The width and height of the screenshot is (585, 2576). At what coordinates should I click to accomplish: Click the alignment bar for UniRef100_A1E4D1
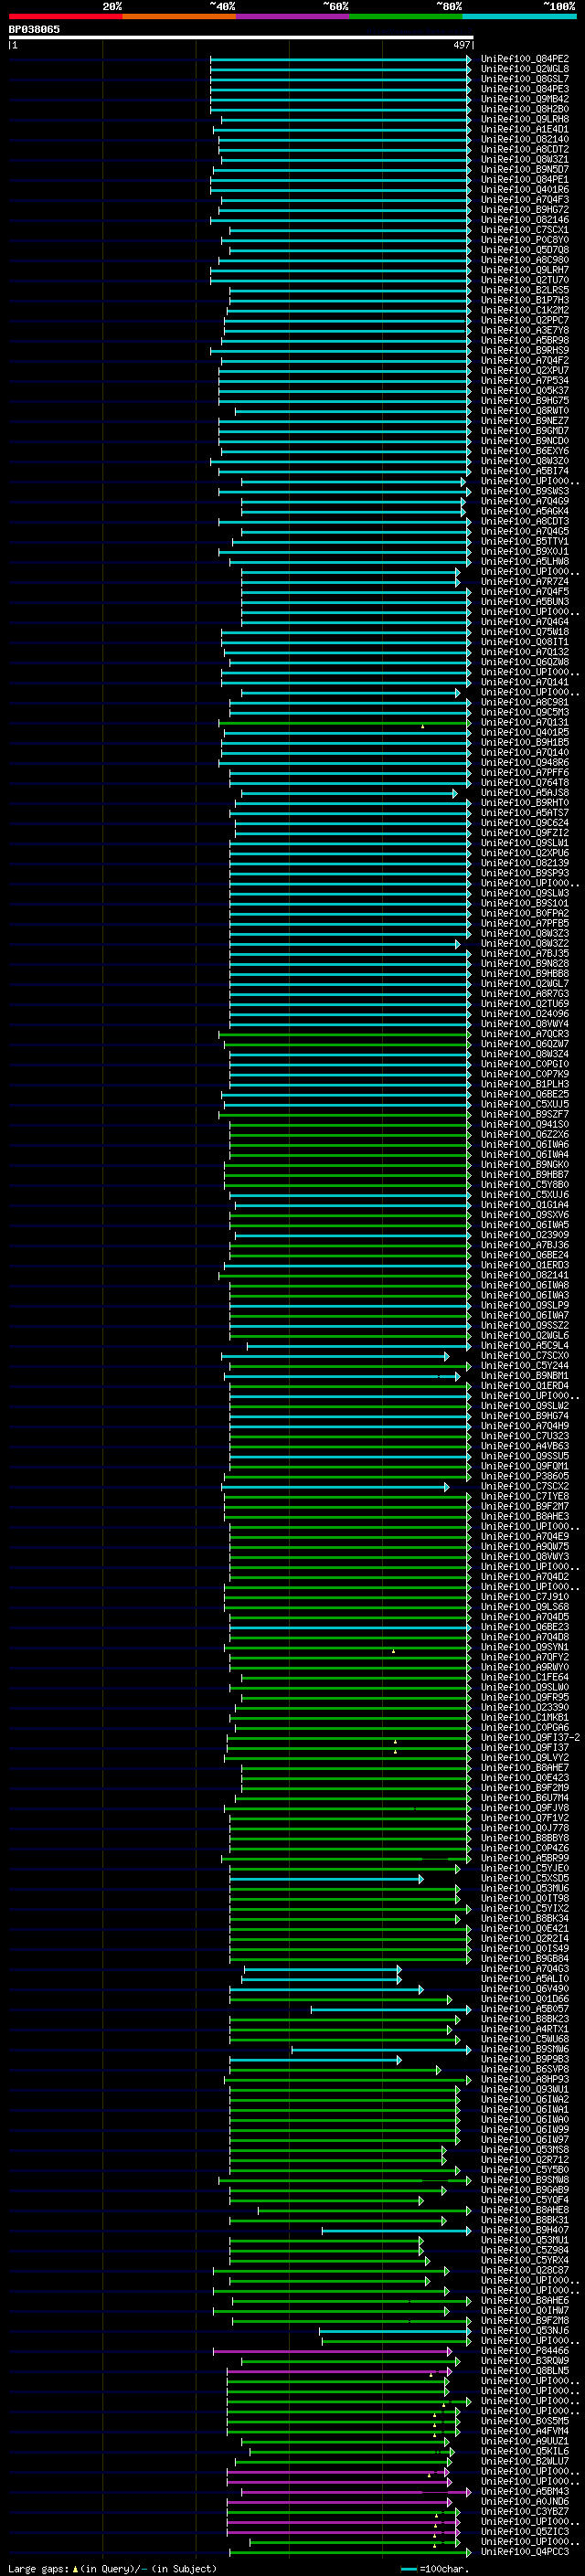pos(342,129)
